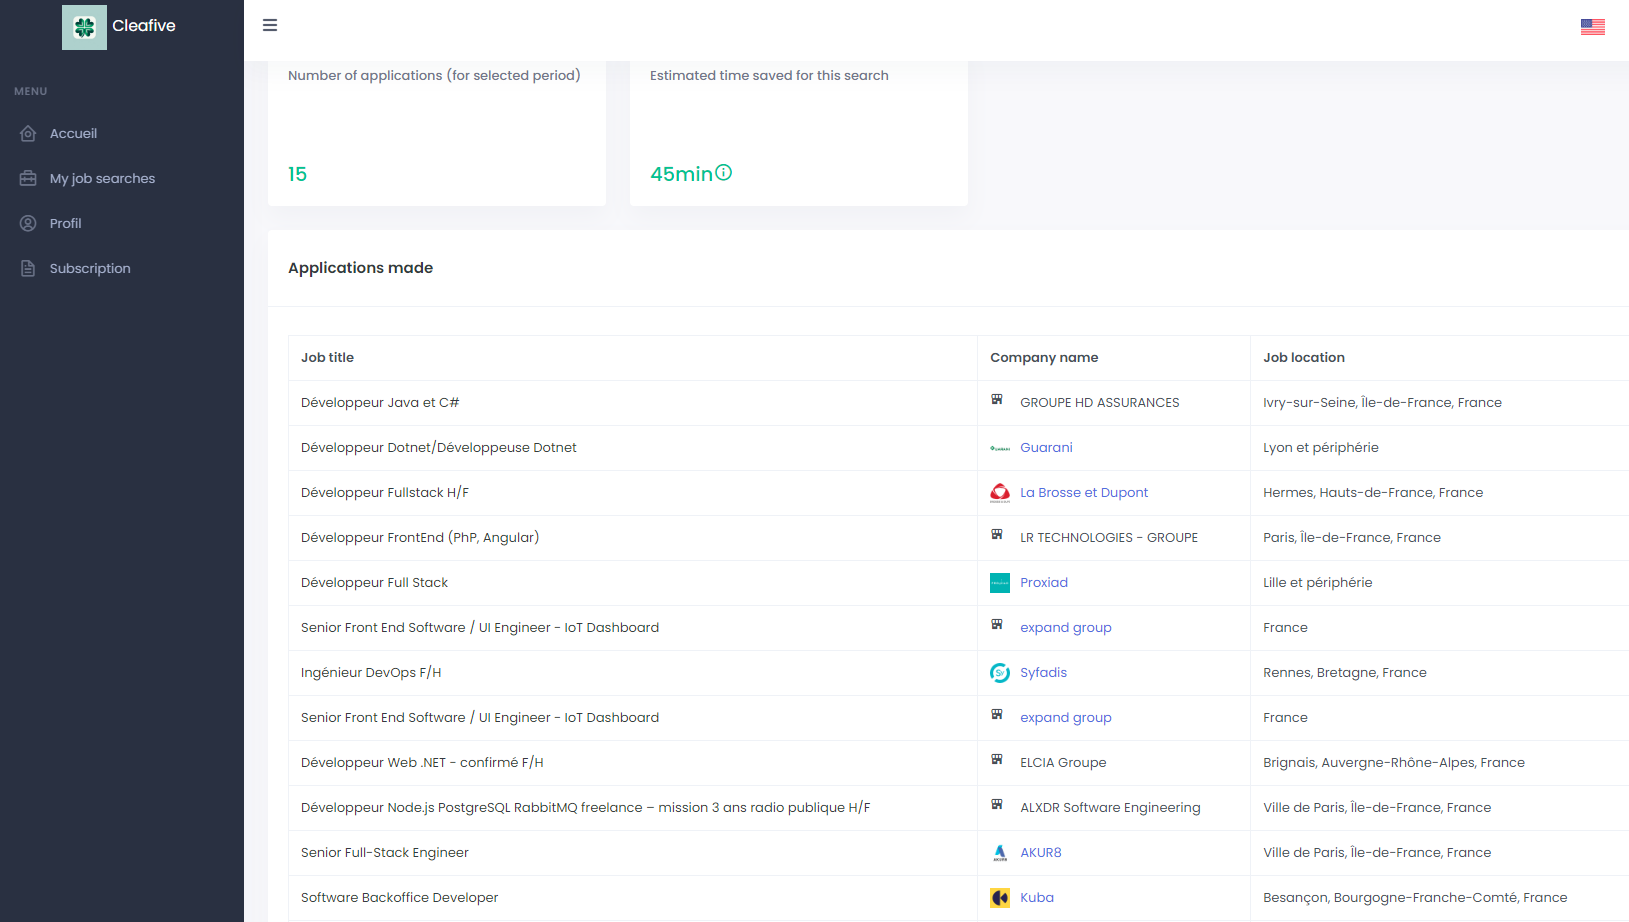Select Développeur FrontEnd (PhP, Angular) title
The width and height of the screenshot is (1629, 922).
(x=420, y=538)
